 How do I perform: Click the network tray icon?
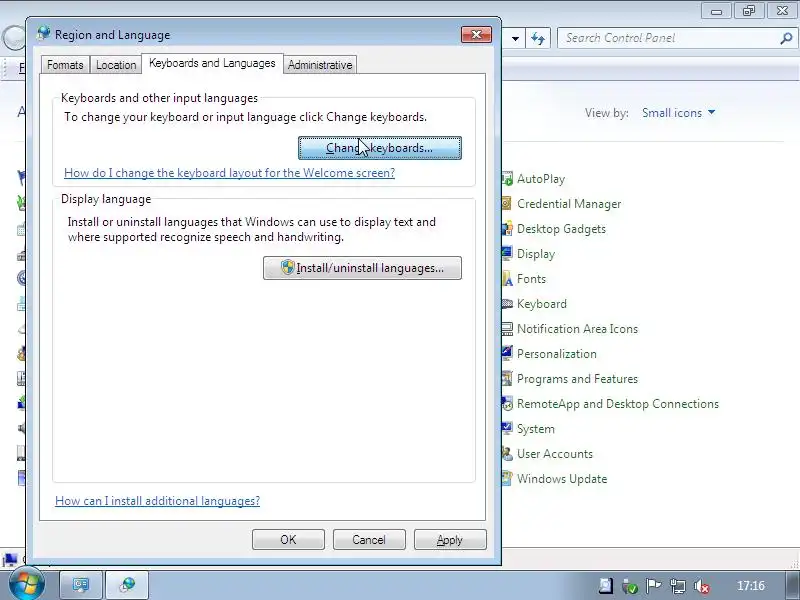[x=678, y=586]
